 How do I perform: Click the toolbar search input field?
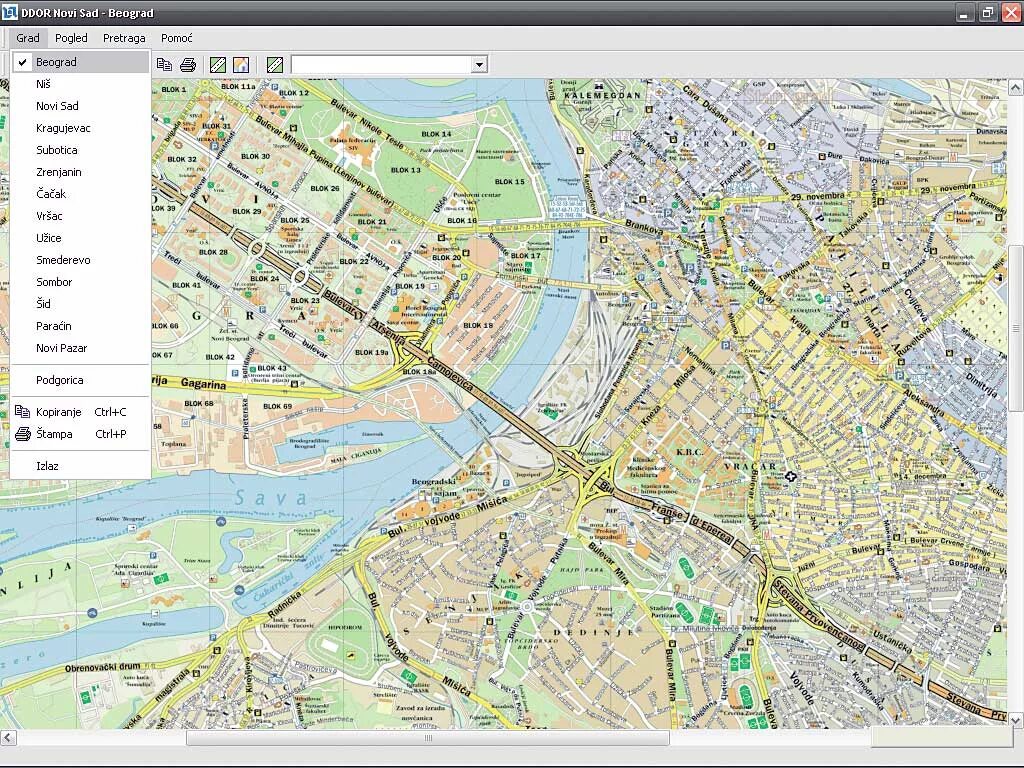click(382, 64)
